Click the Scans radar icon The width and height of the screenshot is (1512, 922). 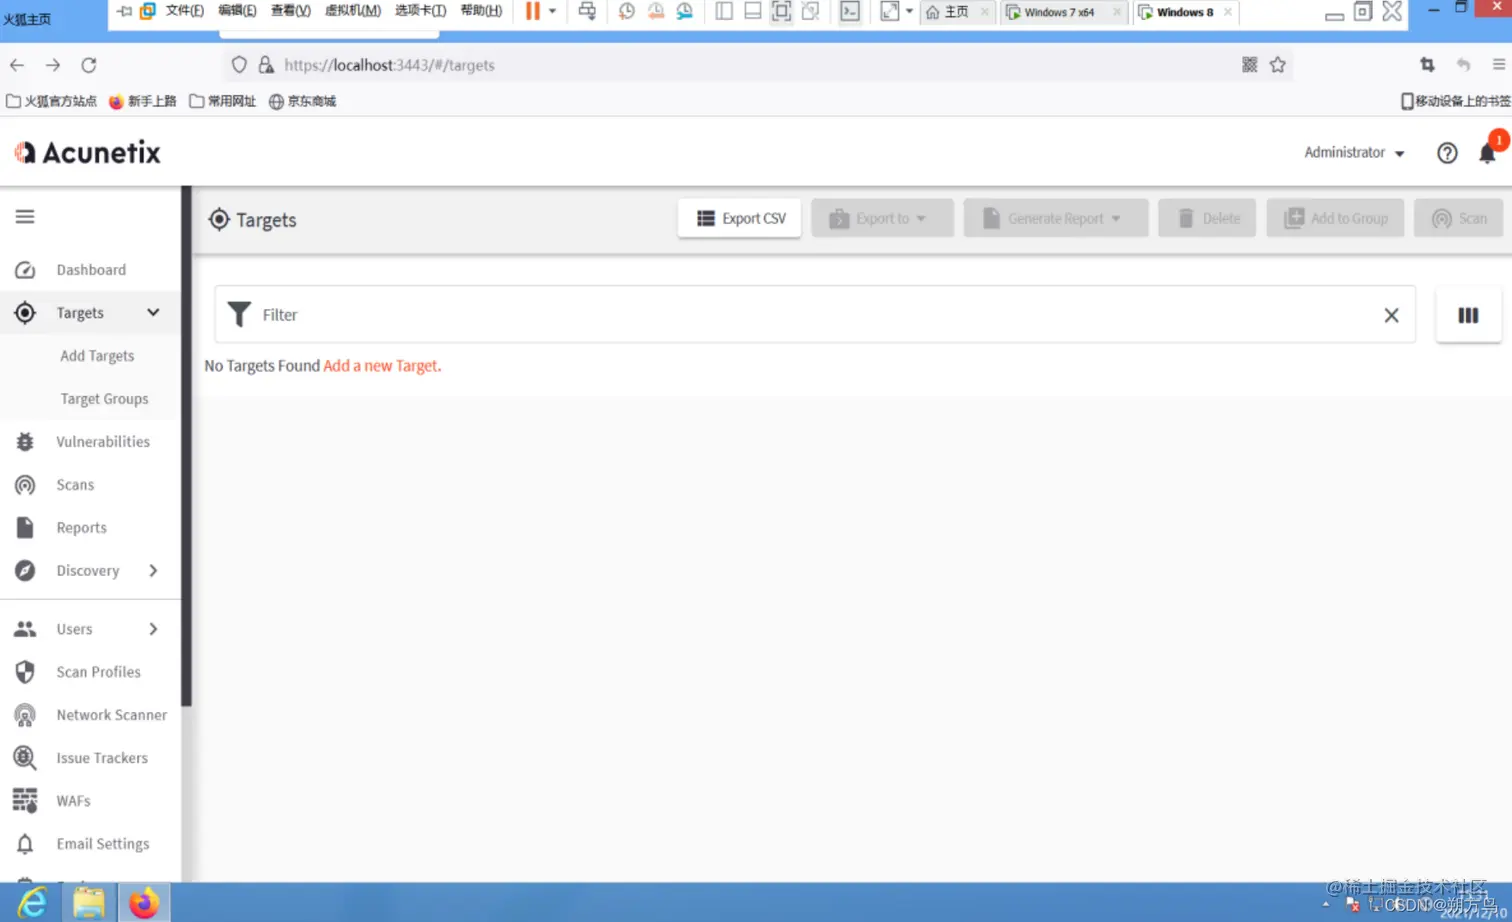click(25, 485)
